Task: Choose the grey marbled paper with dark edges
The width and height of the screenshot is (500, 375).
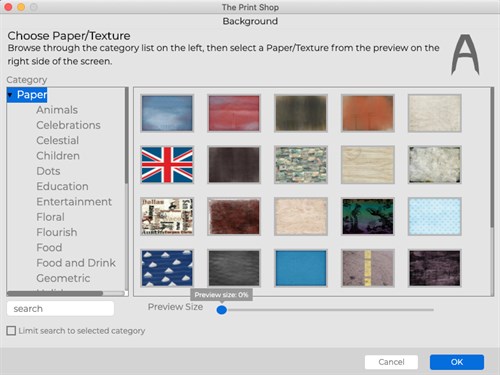Action: [x=435, y=165]
